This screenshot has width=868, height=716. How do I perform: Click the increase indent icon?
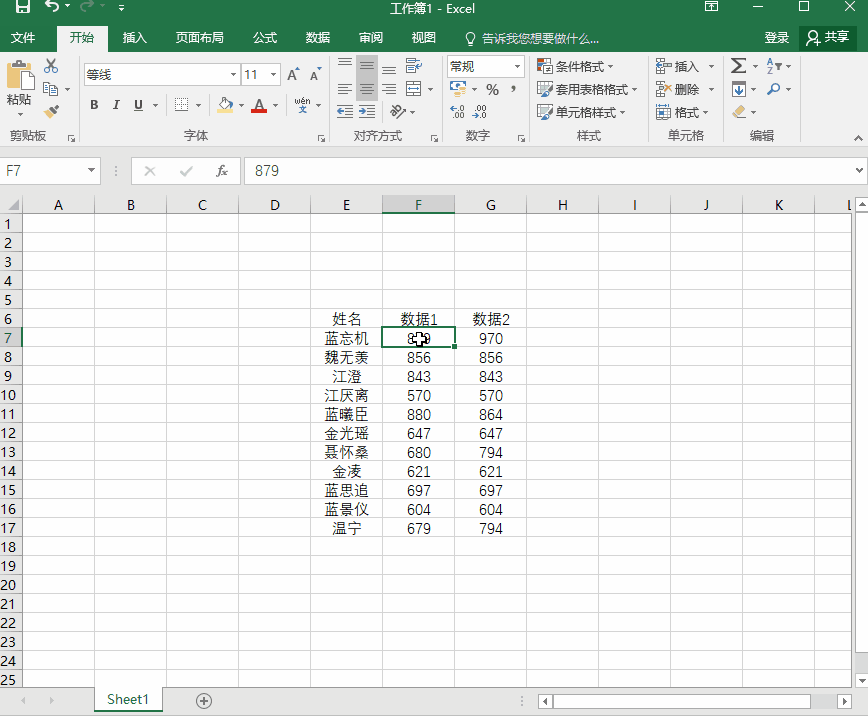pyautogui.click(x=411, y=89)
